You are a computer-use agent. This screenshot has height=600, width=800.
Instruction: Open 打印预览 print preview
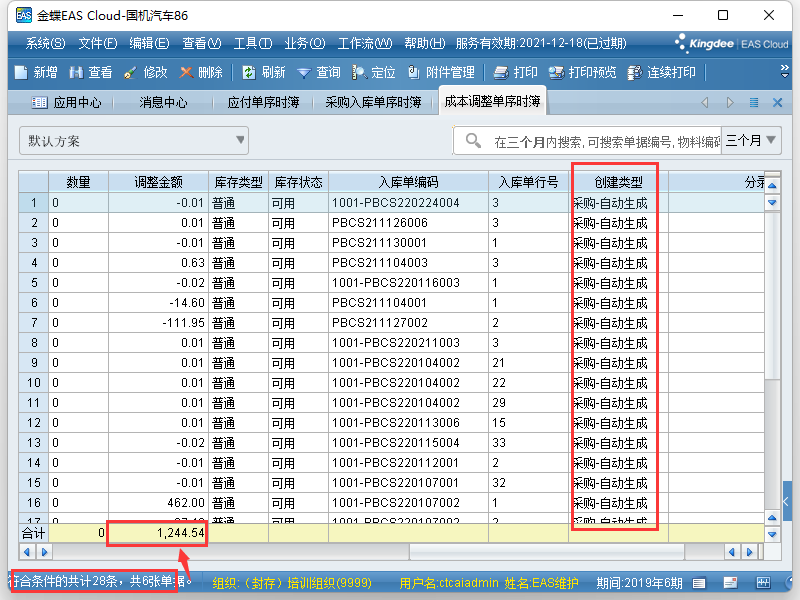(x=582, y=73)
